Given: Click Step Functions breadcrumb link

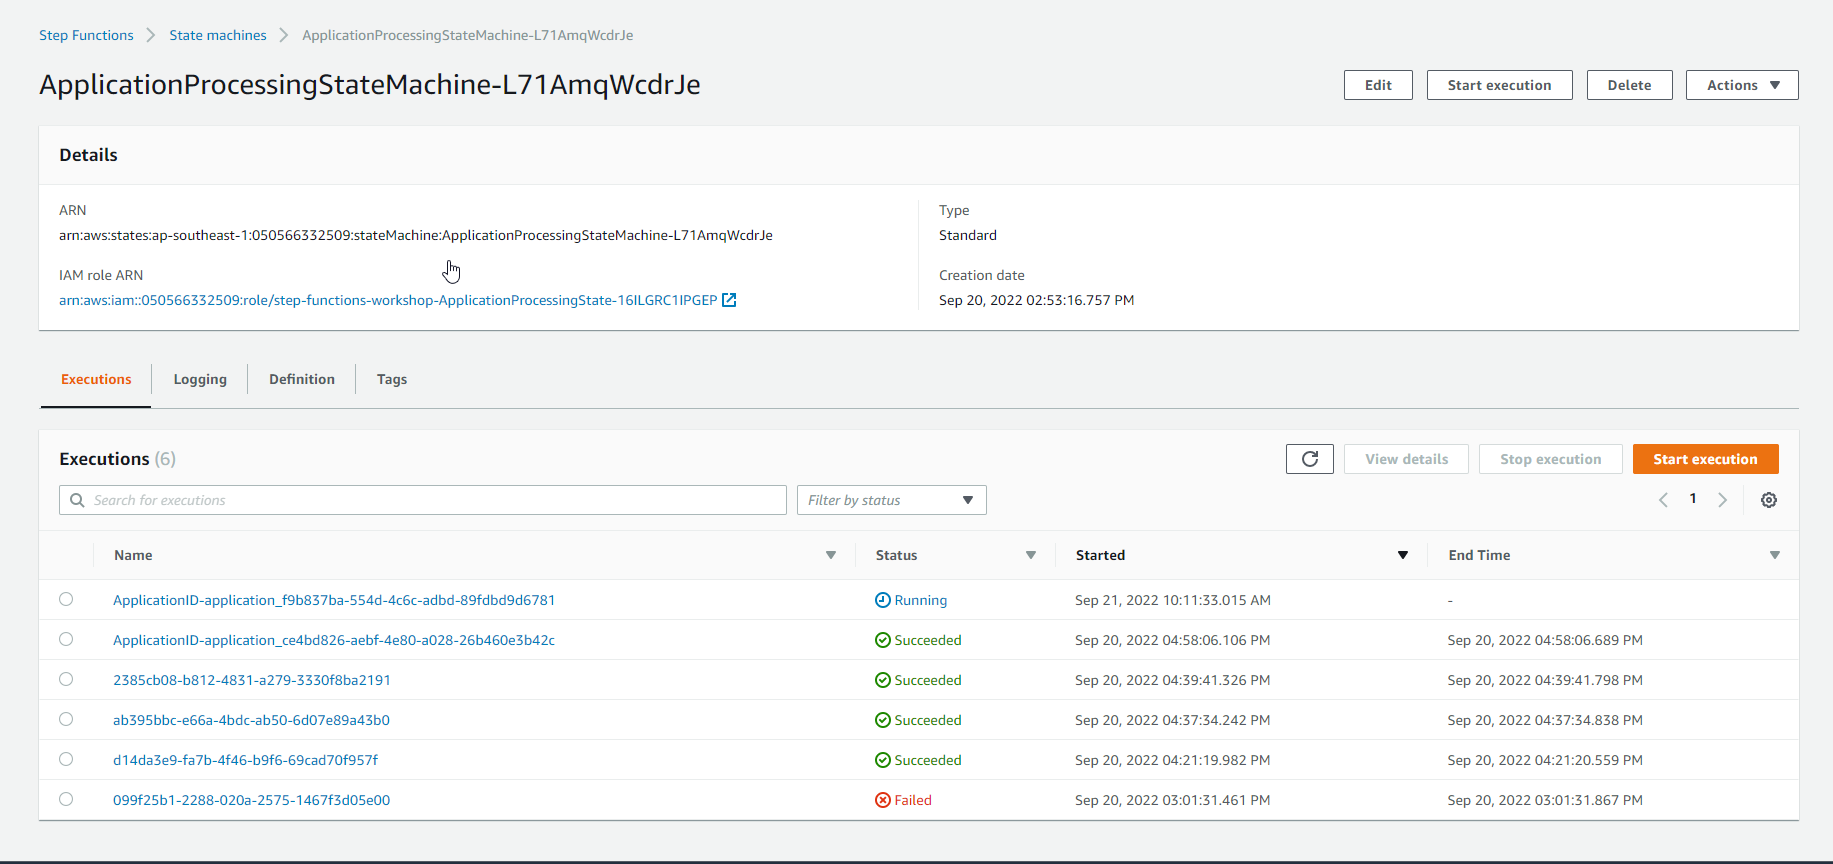Looking at the screenshot, I should 86,35.
